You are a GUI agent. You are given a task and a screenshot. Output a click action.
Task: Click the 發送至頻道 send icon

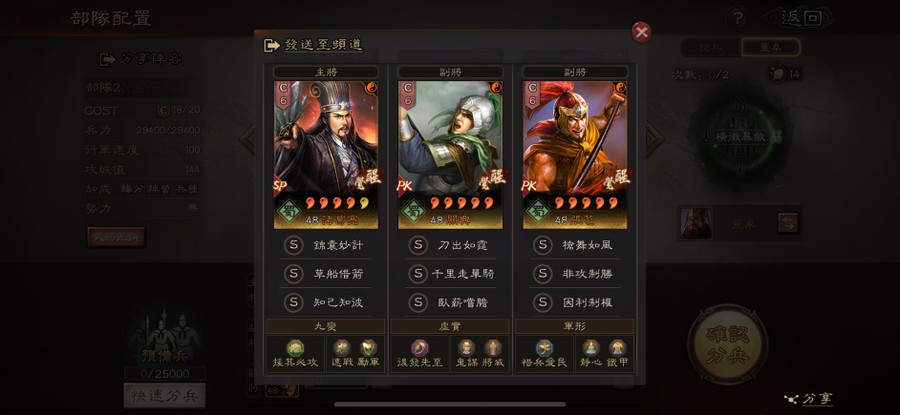(x=271, y=45)
